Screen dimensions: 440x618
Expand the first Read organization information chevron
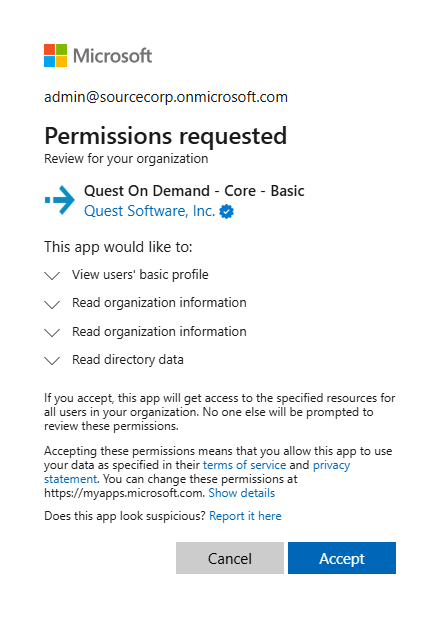point(52,304)
